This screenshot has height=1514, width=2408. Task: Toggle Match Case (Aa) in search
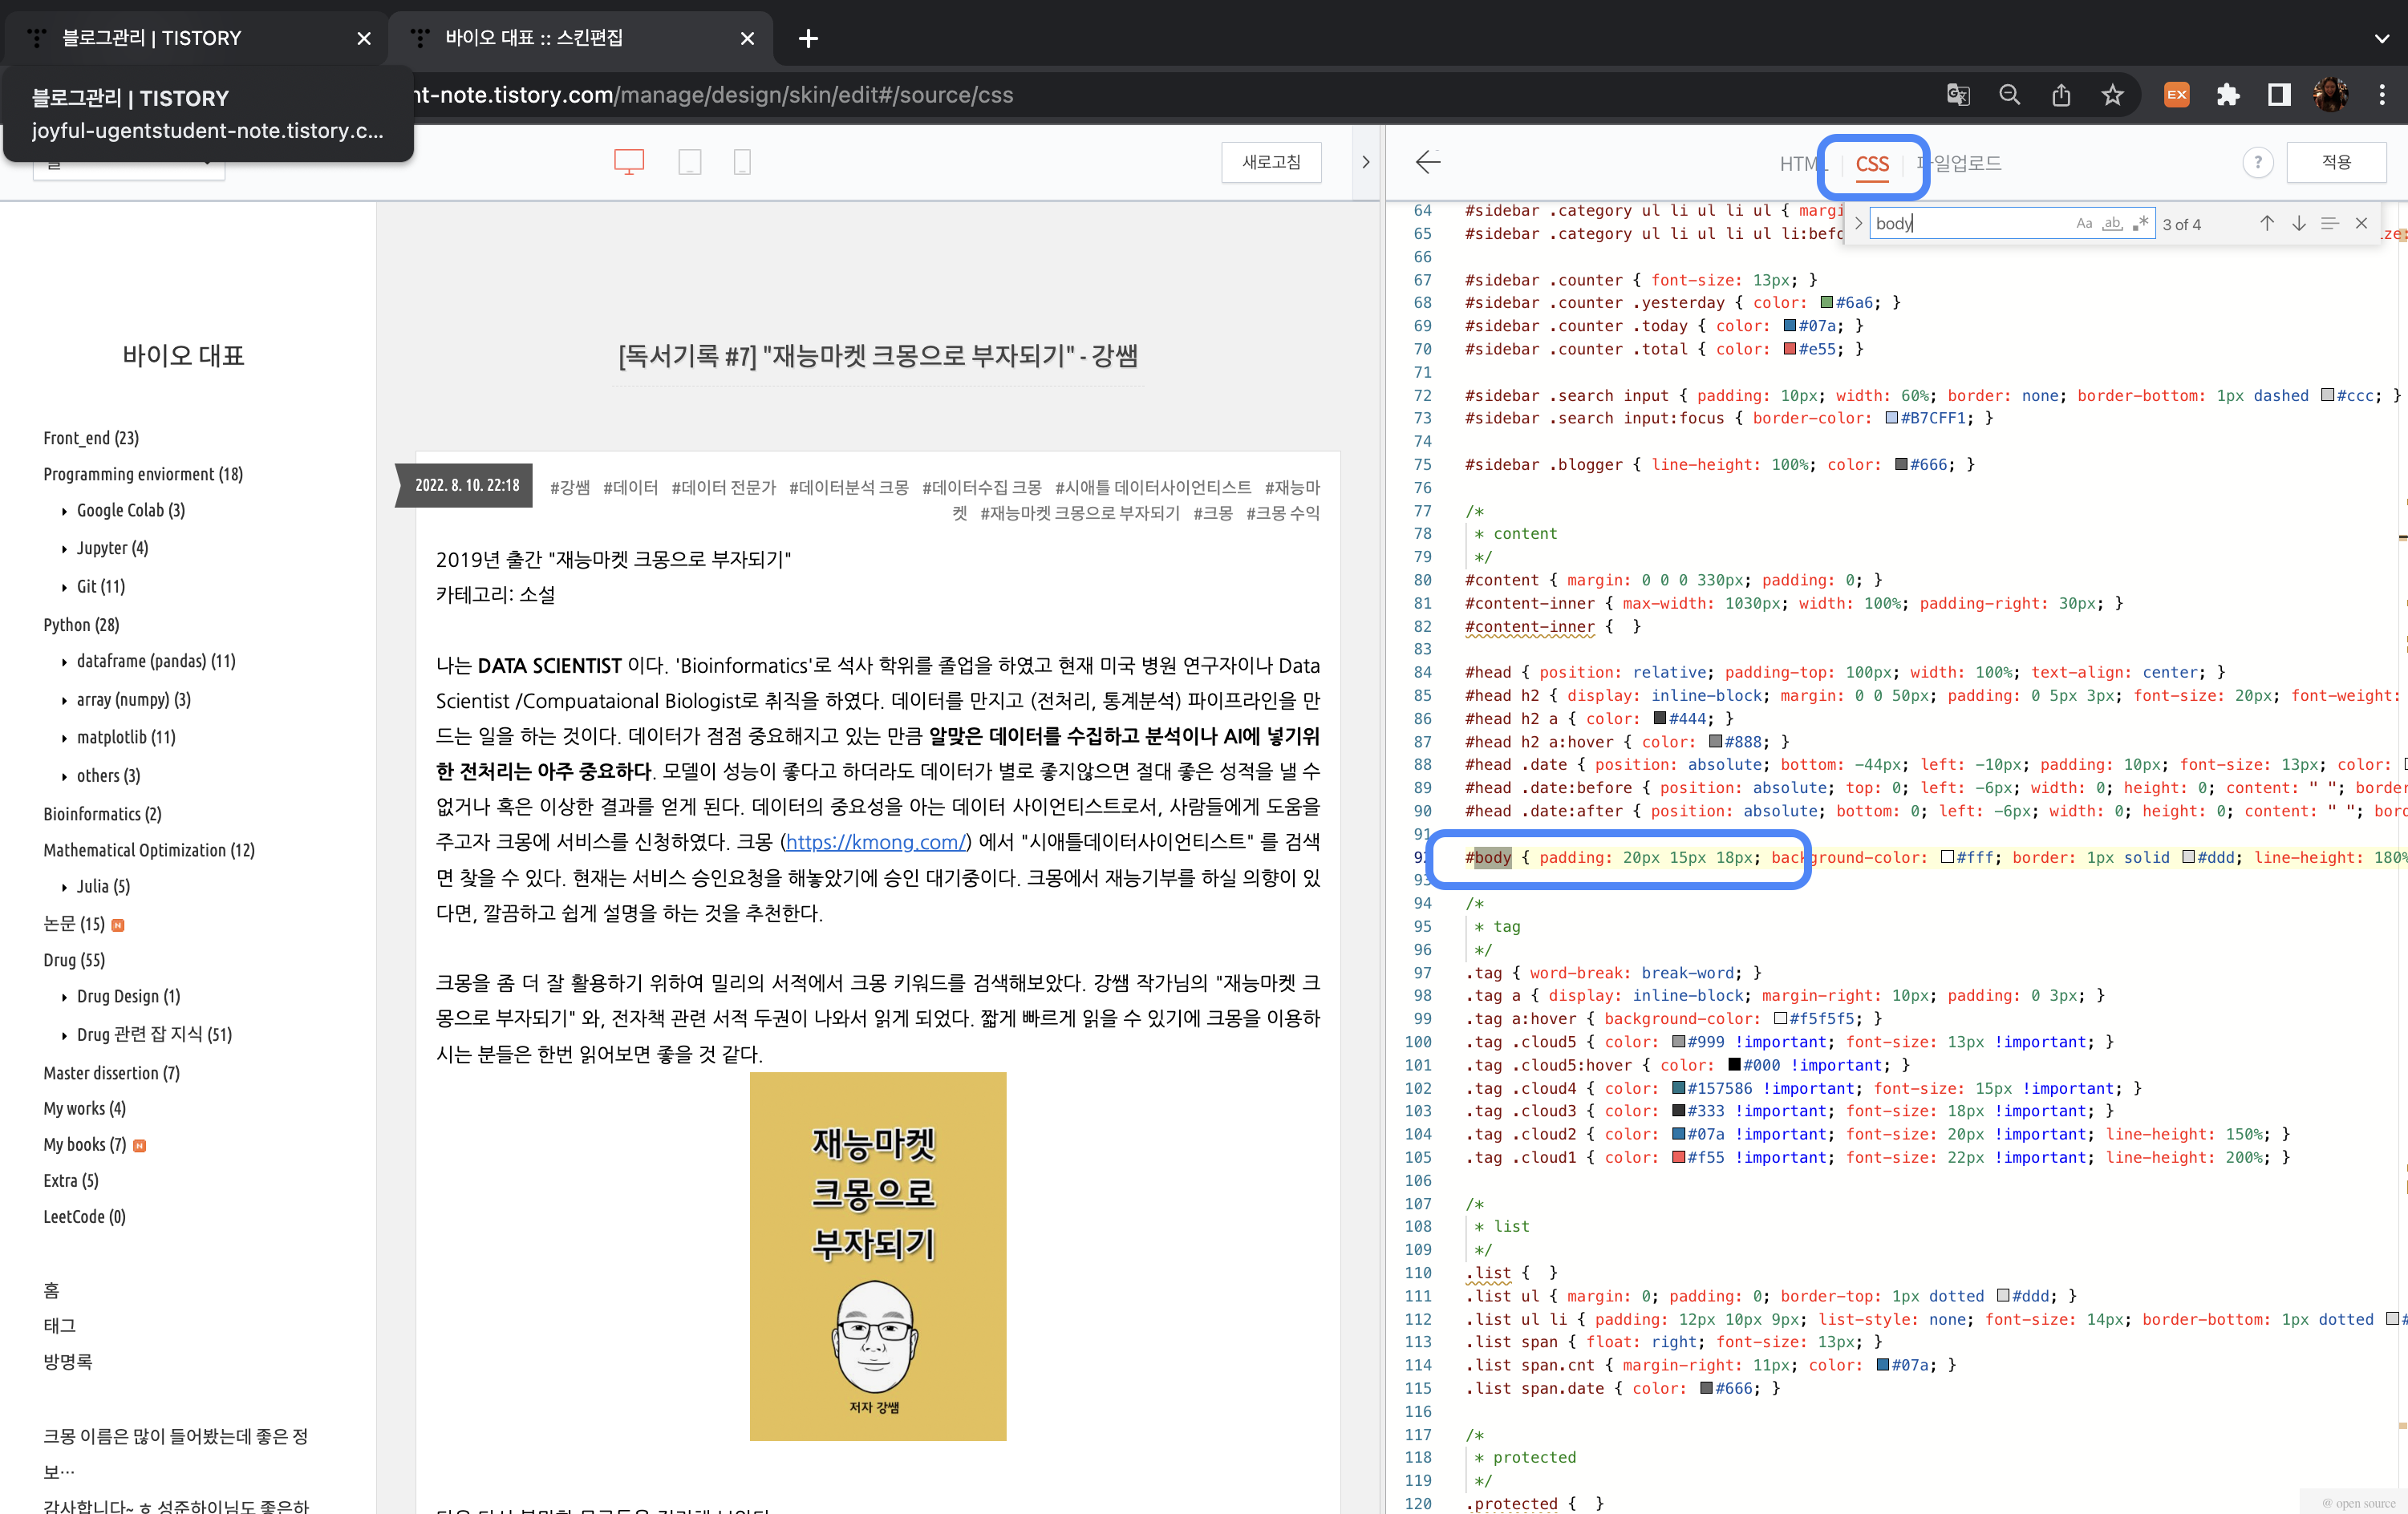(2084, 223)
